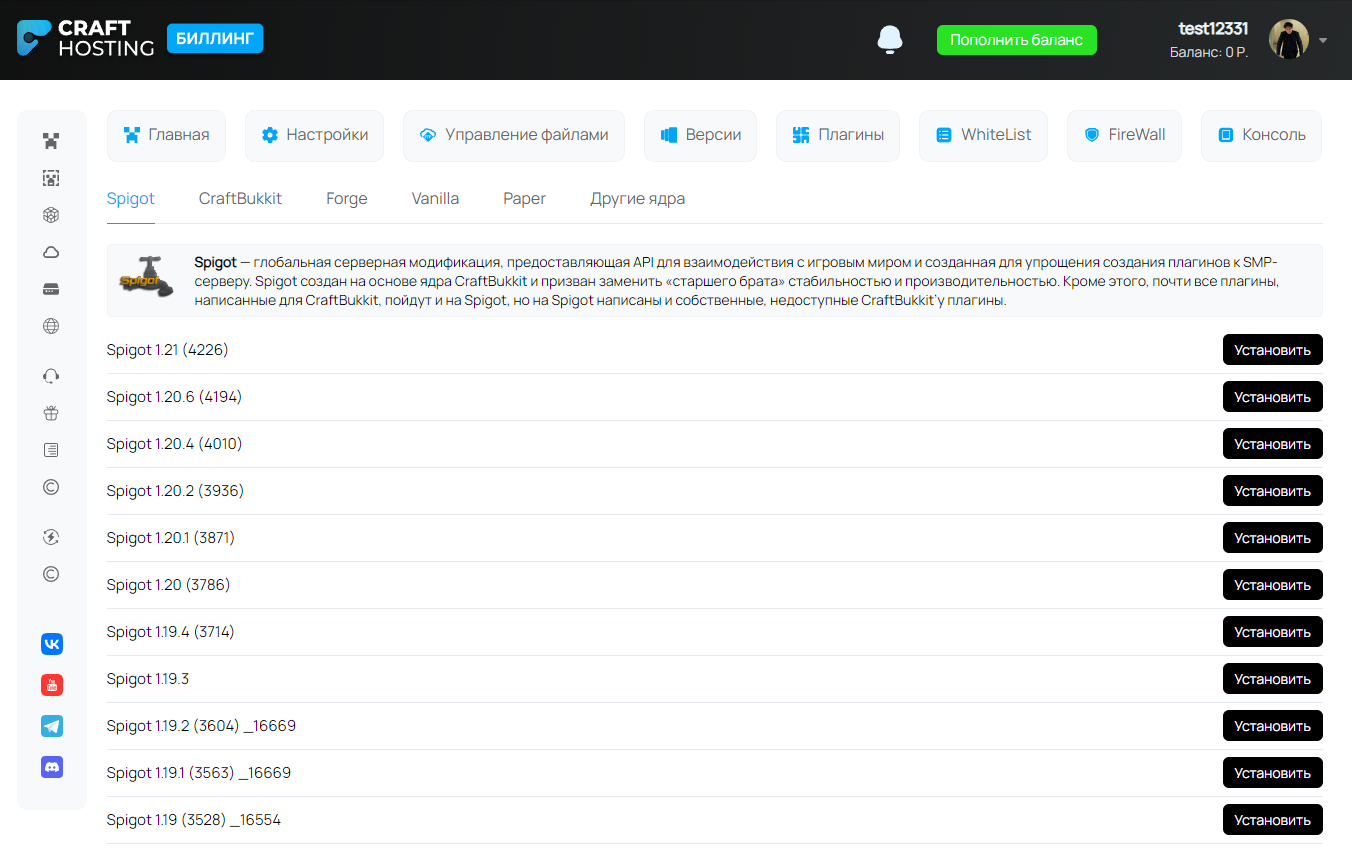Open the FireWall section
The image size is (1352, 850).
(1124, 135)
